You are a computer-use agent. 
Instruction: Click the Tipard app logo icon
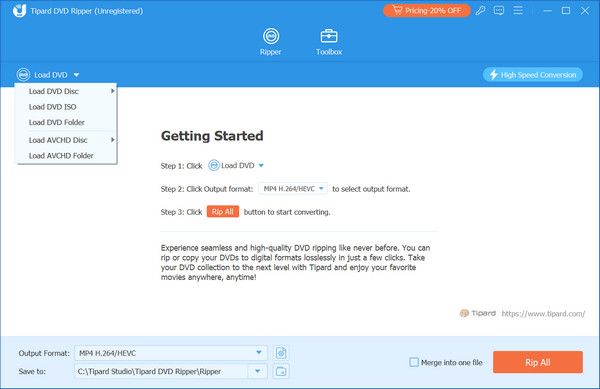(x=19, y=11)
